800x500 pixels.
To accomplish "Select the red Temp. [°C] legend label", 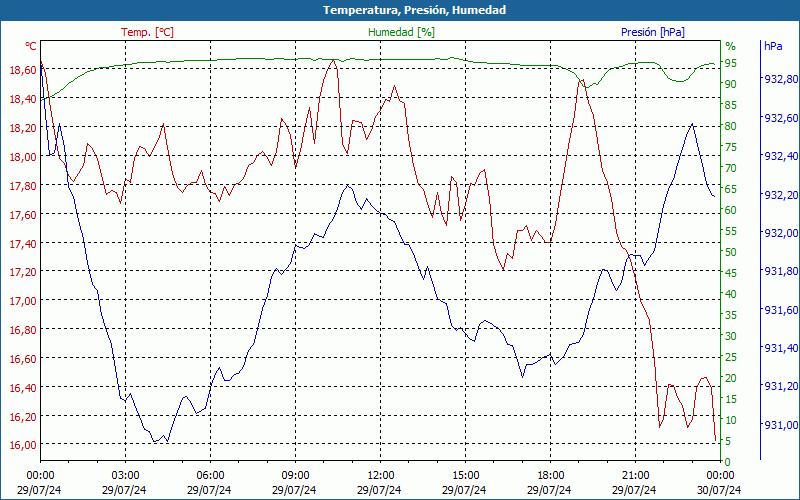I will [147, 32].
